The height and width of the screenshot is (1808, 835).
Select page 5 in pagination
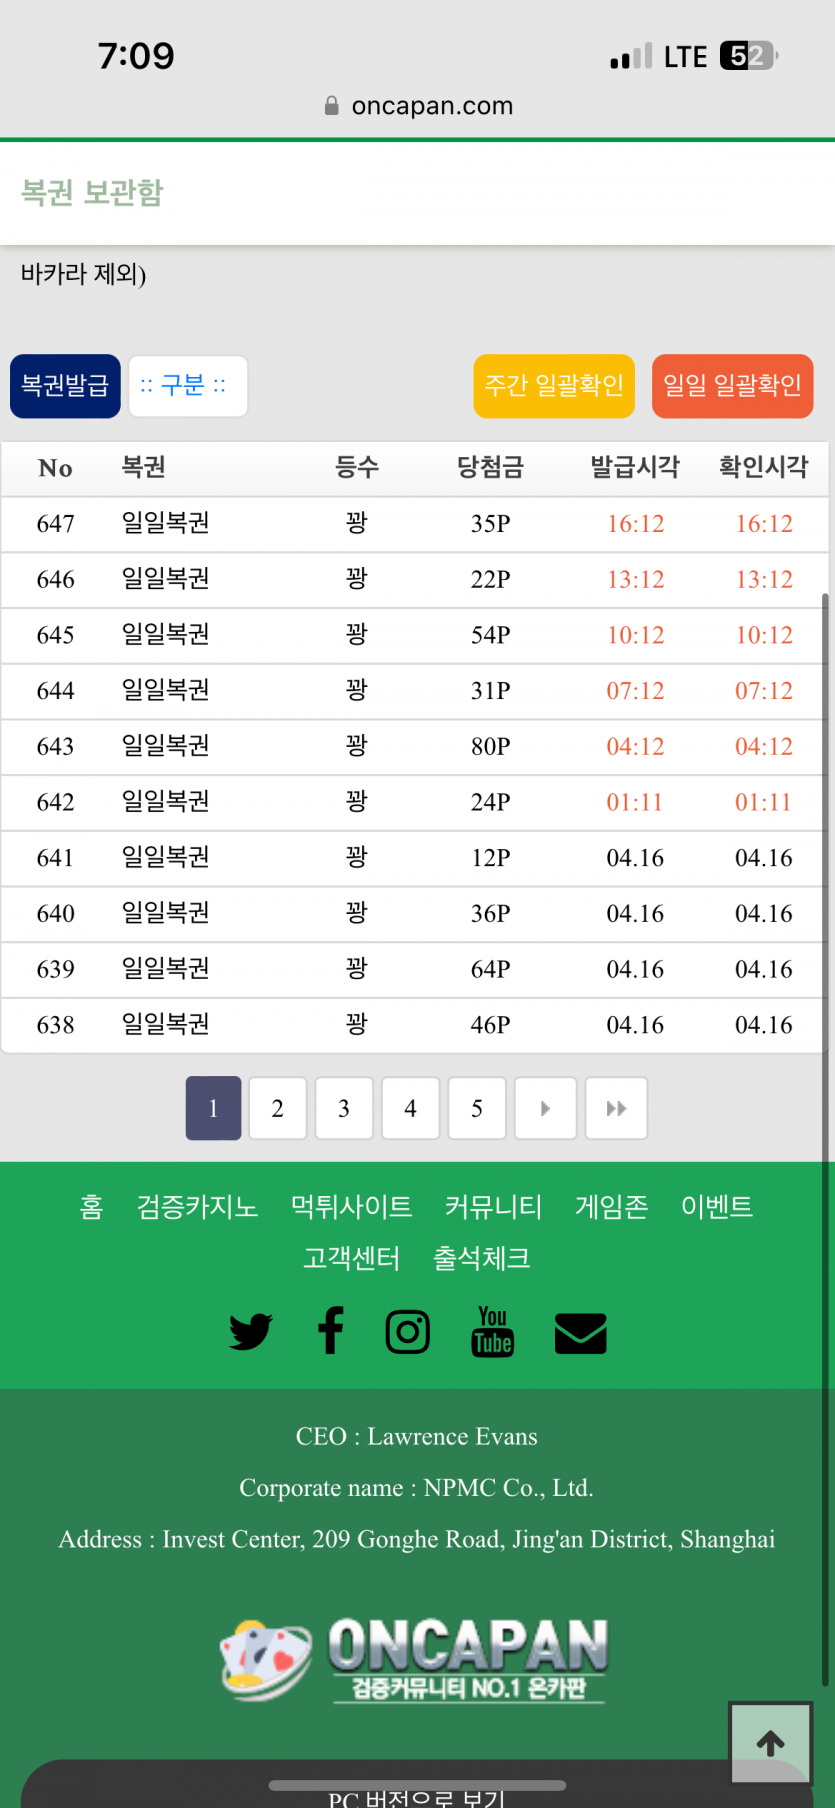click(x=477, y=1108)
